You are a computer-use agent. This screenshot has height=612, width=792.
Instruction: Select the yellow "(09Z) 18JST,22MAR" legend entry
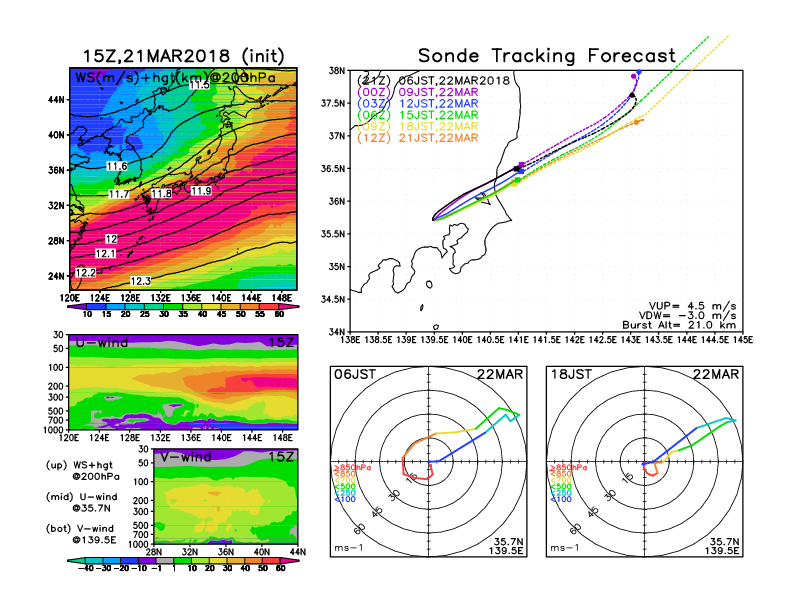point(418,127)
